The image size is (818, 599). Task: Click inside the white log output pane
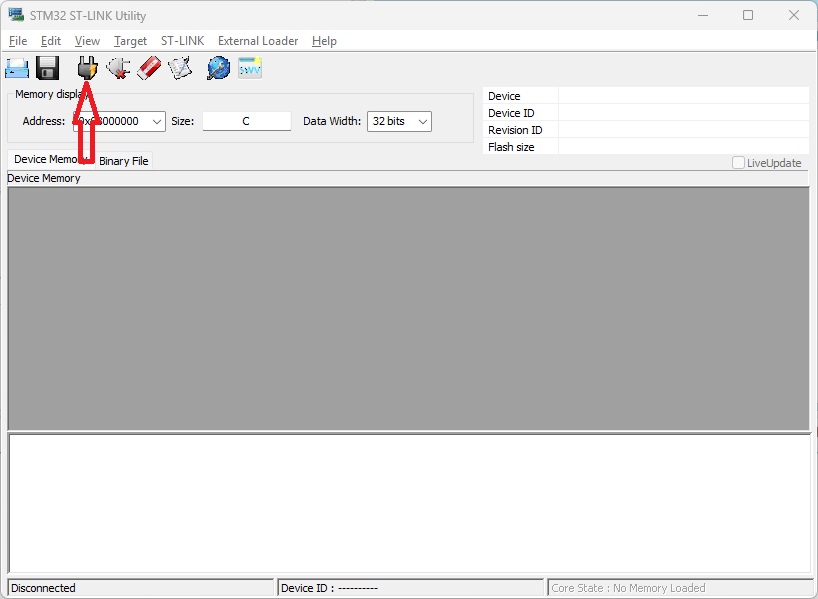tap(410, 504)
